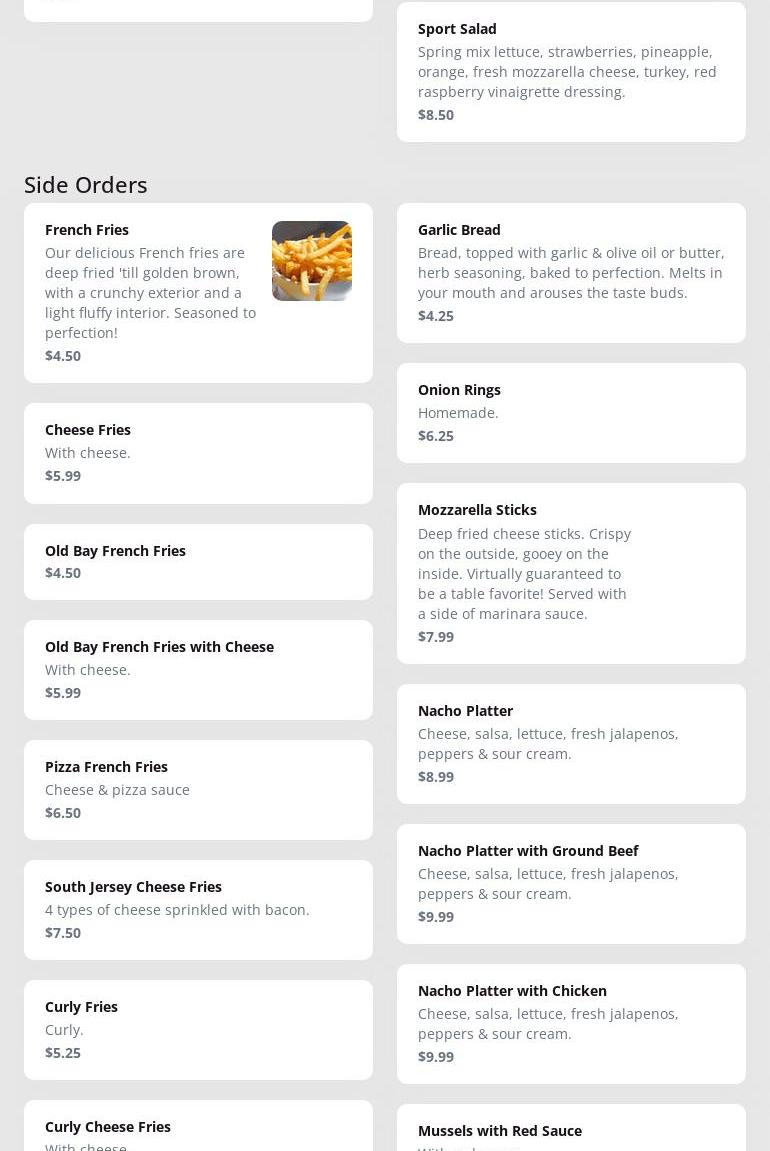Open Mussels with Red Sauce item
The height and width of the screenshot is (1151, 770).
point(570,1131)
